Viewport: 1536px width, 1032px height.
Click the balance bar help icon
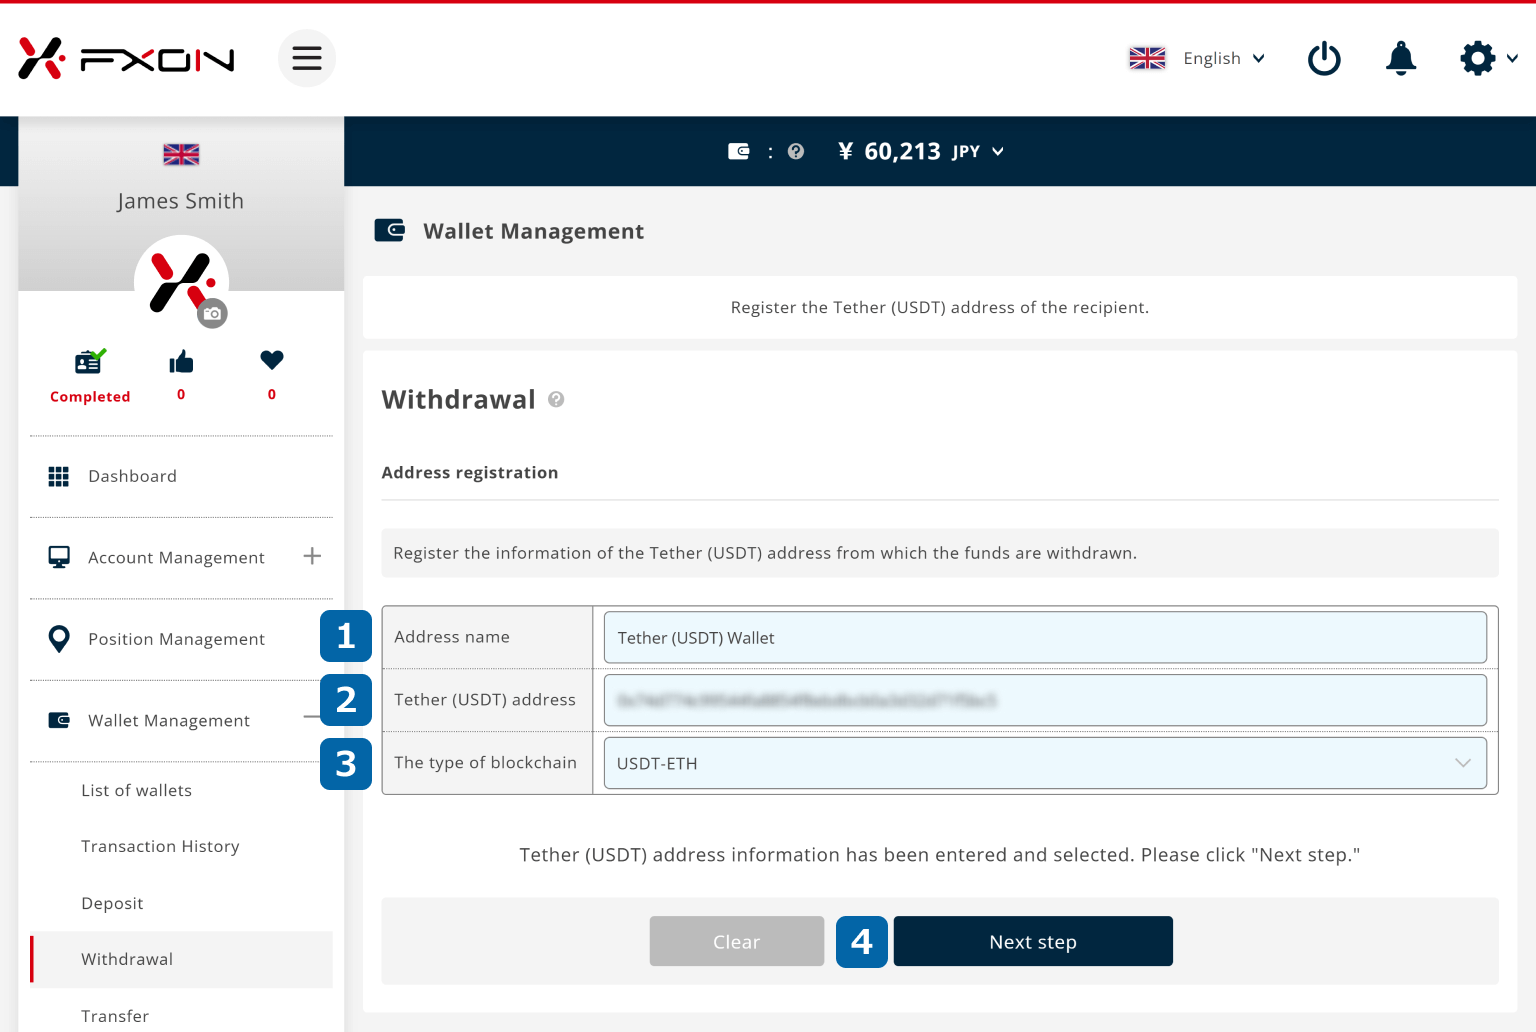[796, 151]
